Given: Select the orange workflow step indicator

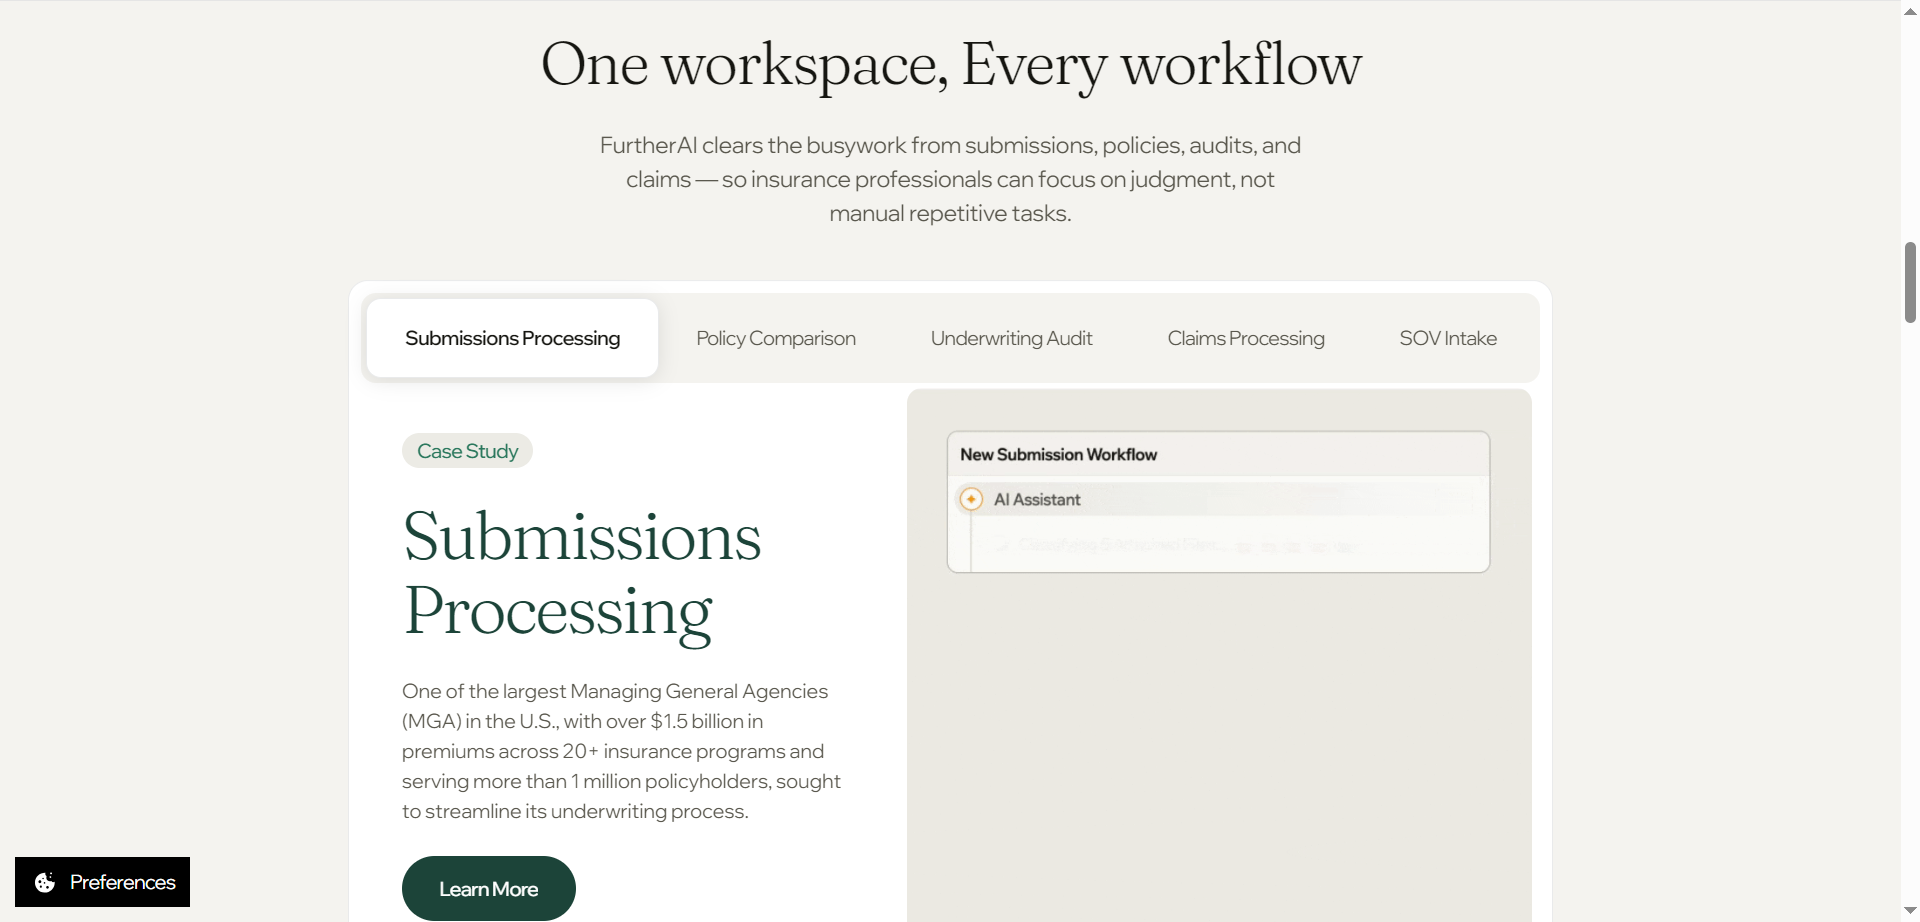Looking at the screenshot, I should click(970, 498).
